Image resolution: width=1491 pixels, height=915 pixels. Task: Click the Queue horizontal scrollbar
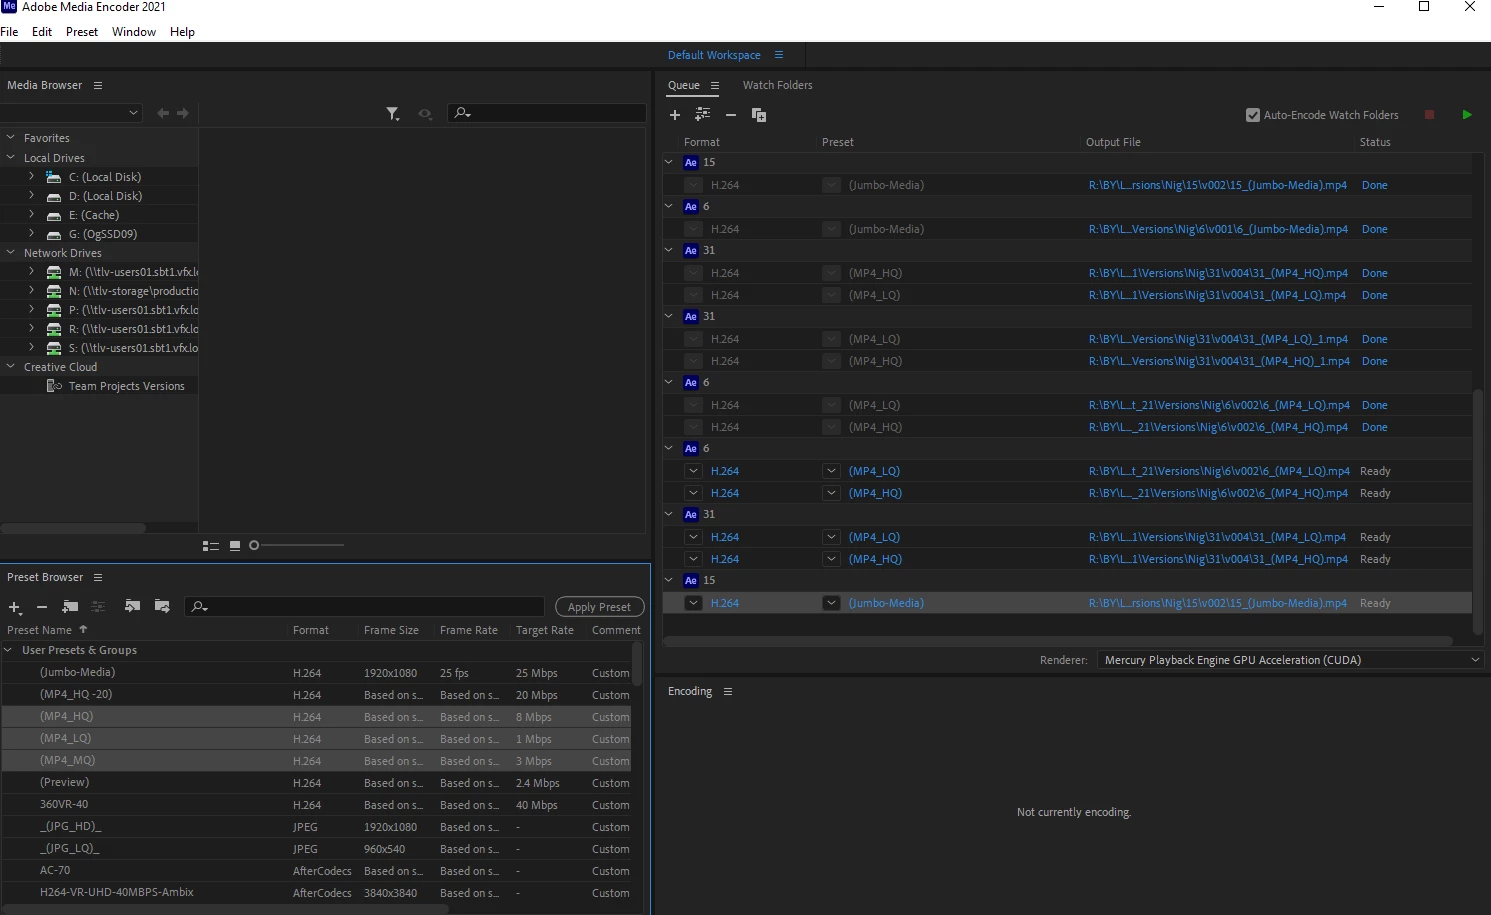(1057, 641)
